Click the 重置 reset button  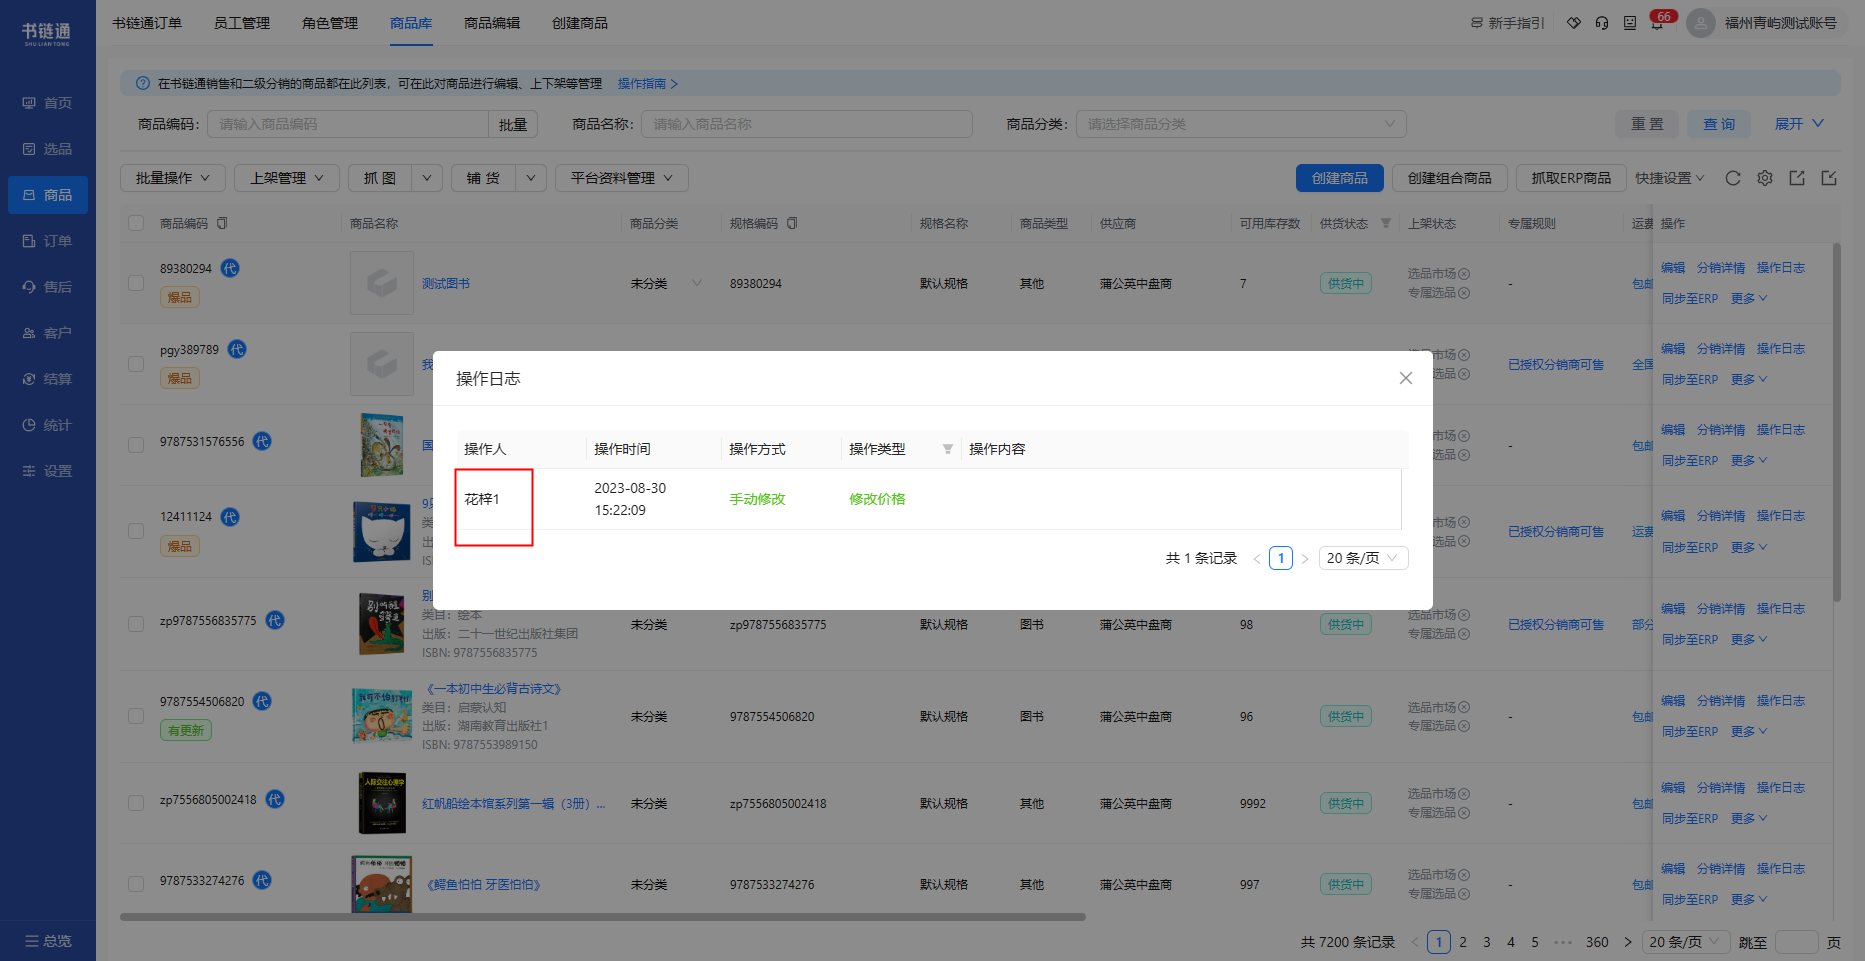tap(1648, 124)
